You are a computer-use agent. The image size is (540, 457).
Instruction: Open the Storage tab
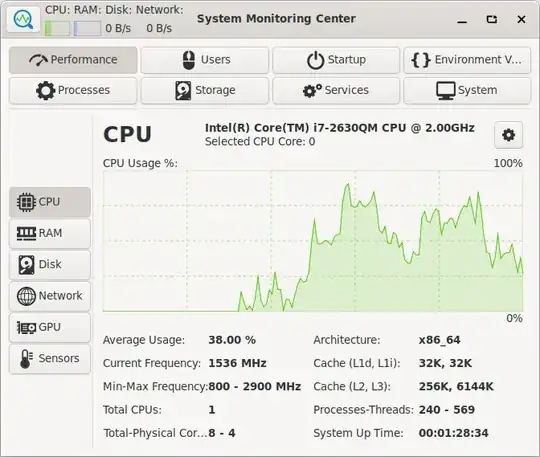point(205,91)
